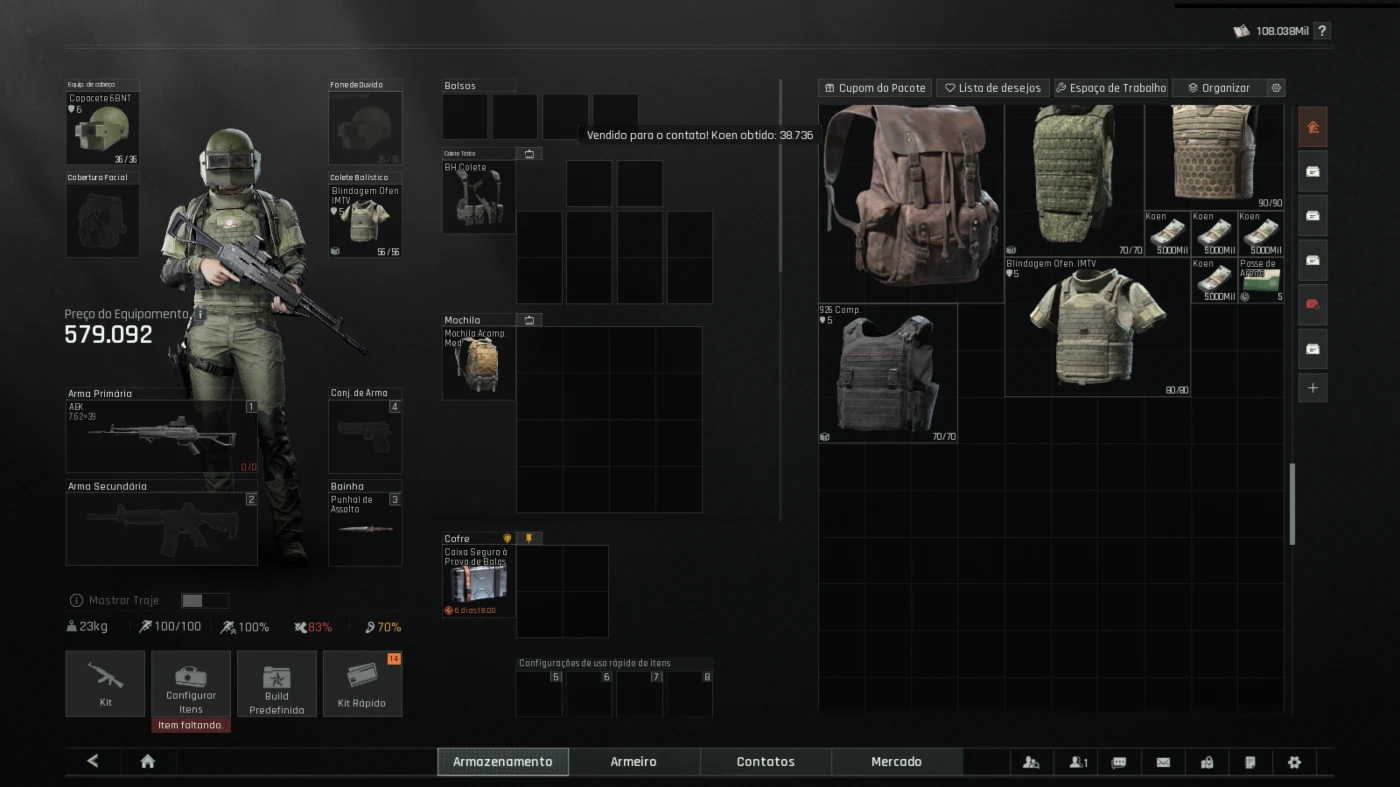Screen dimensions: 1400x787
Task: Click the 108.038Mil currency balance
Action: [1282, 31]
